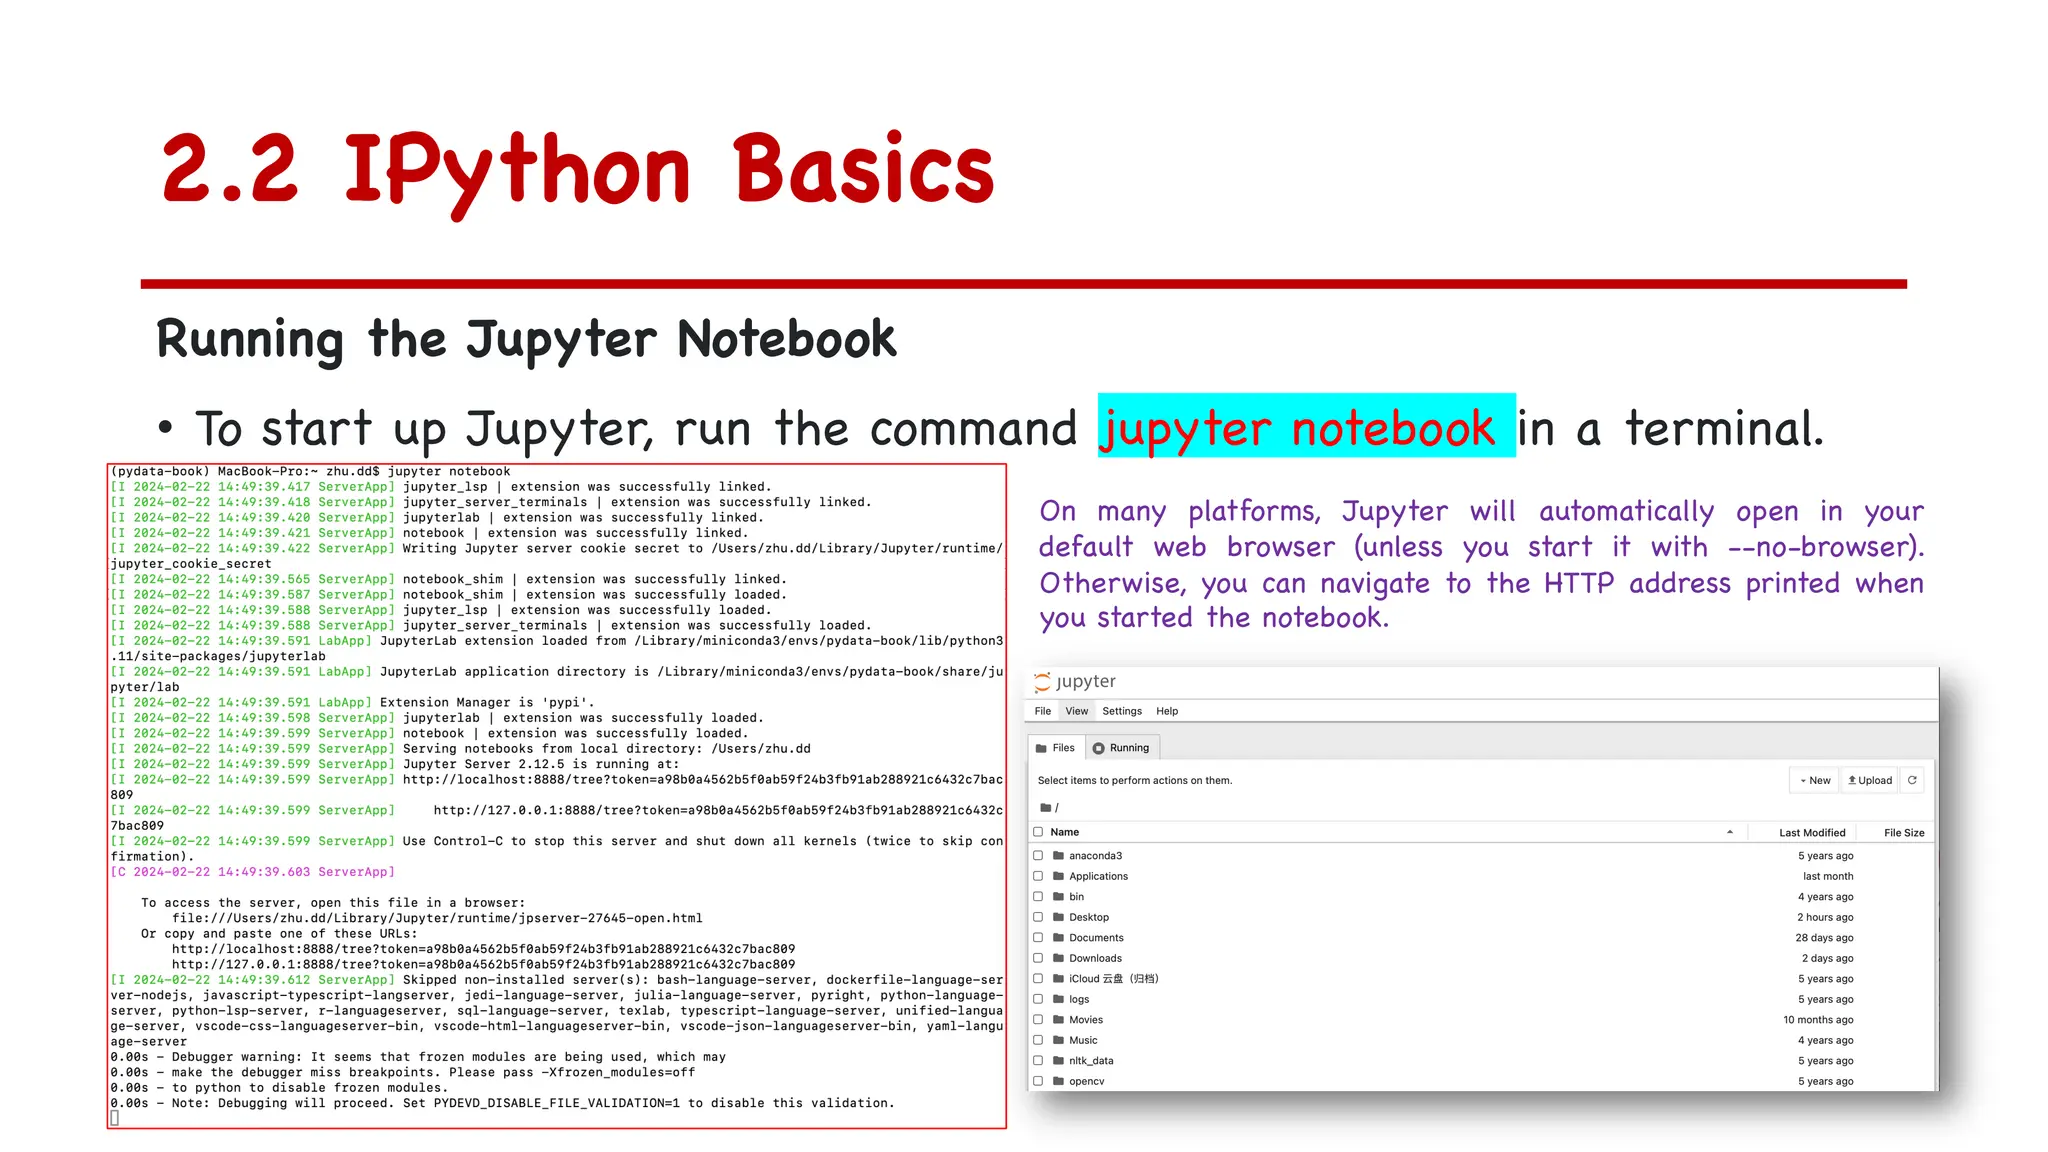Click the folder icon beside Documents
Image resolution: width=2048 pixels, height=1152 pixels.
tap(1058, 937)
